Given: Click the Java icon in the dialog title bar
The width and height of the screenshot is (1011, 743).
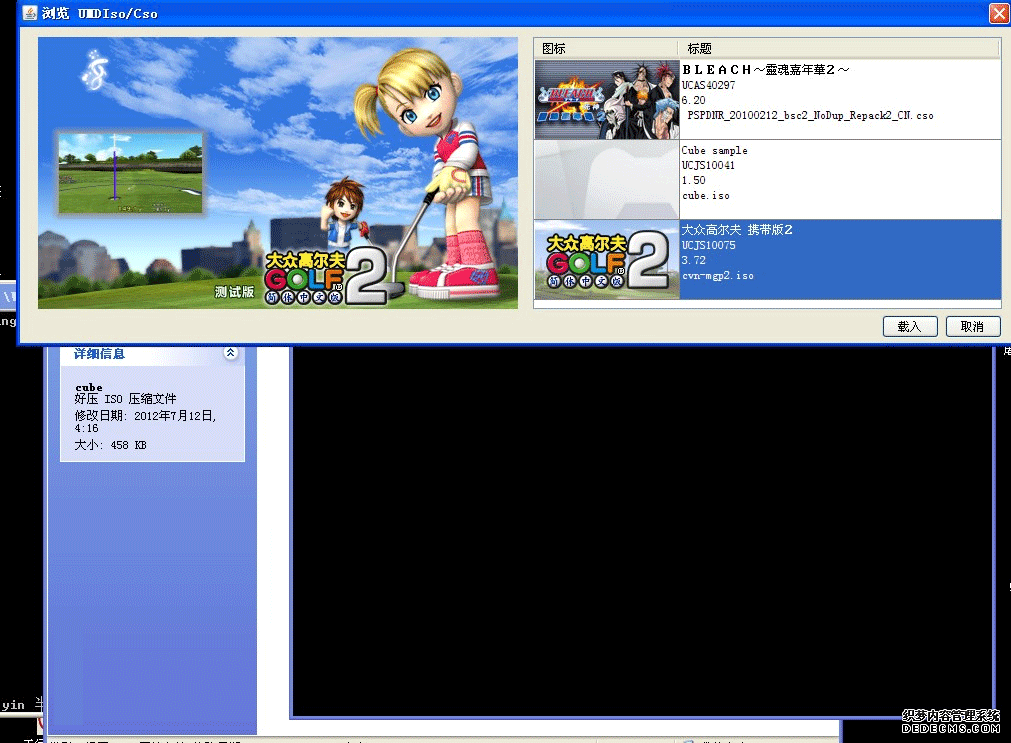Looking at the screenshot, I should pos(29,13).
